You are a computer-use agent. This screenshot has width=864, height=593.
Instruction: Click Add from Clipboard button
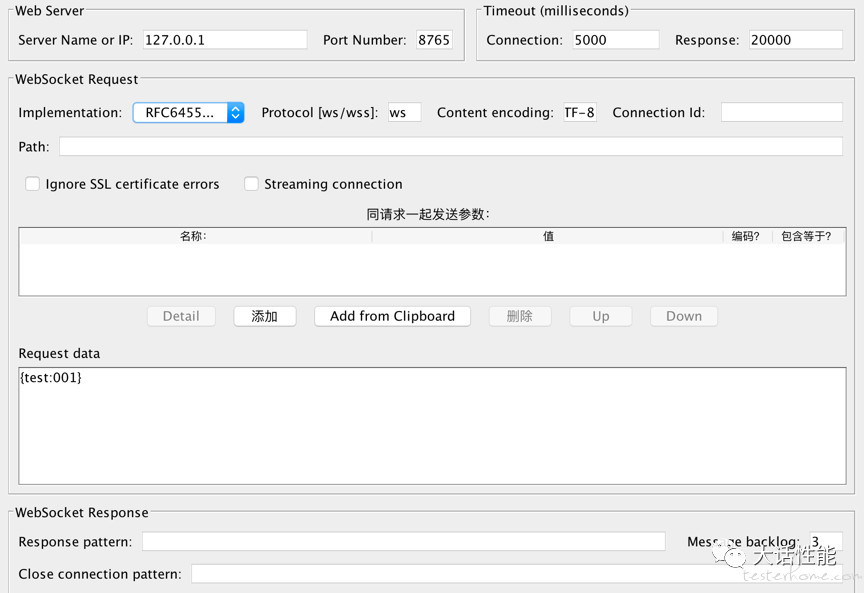pos(392,316)
